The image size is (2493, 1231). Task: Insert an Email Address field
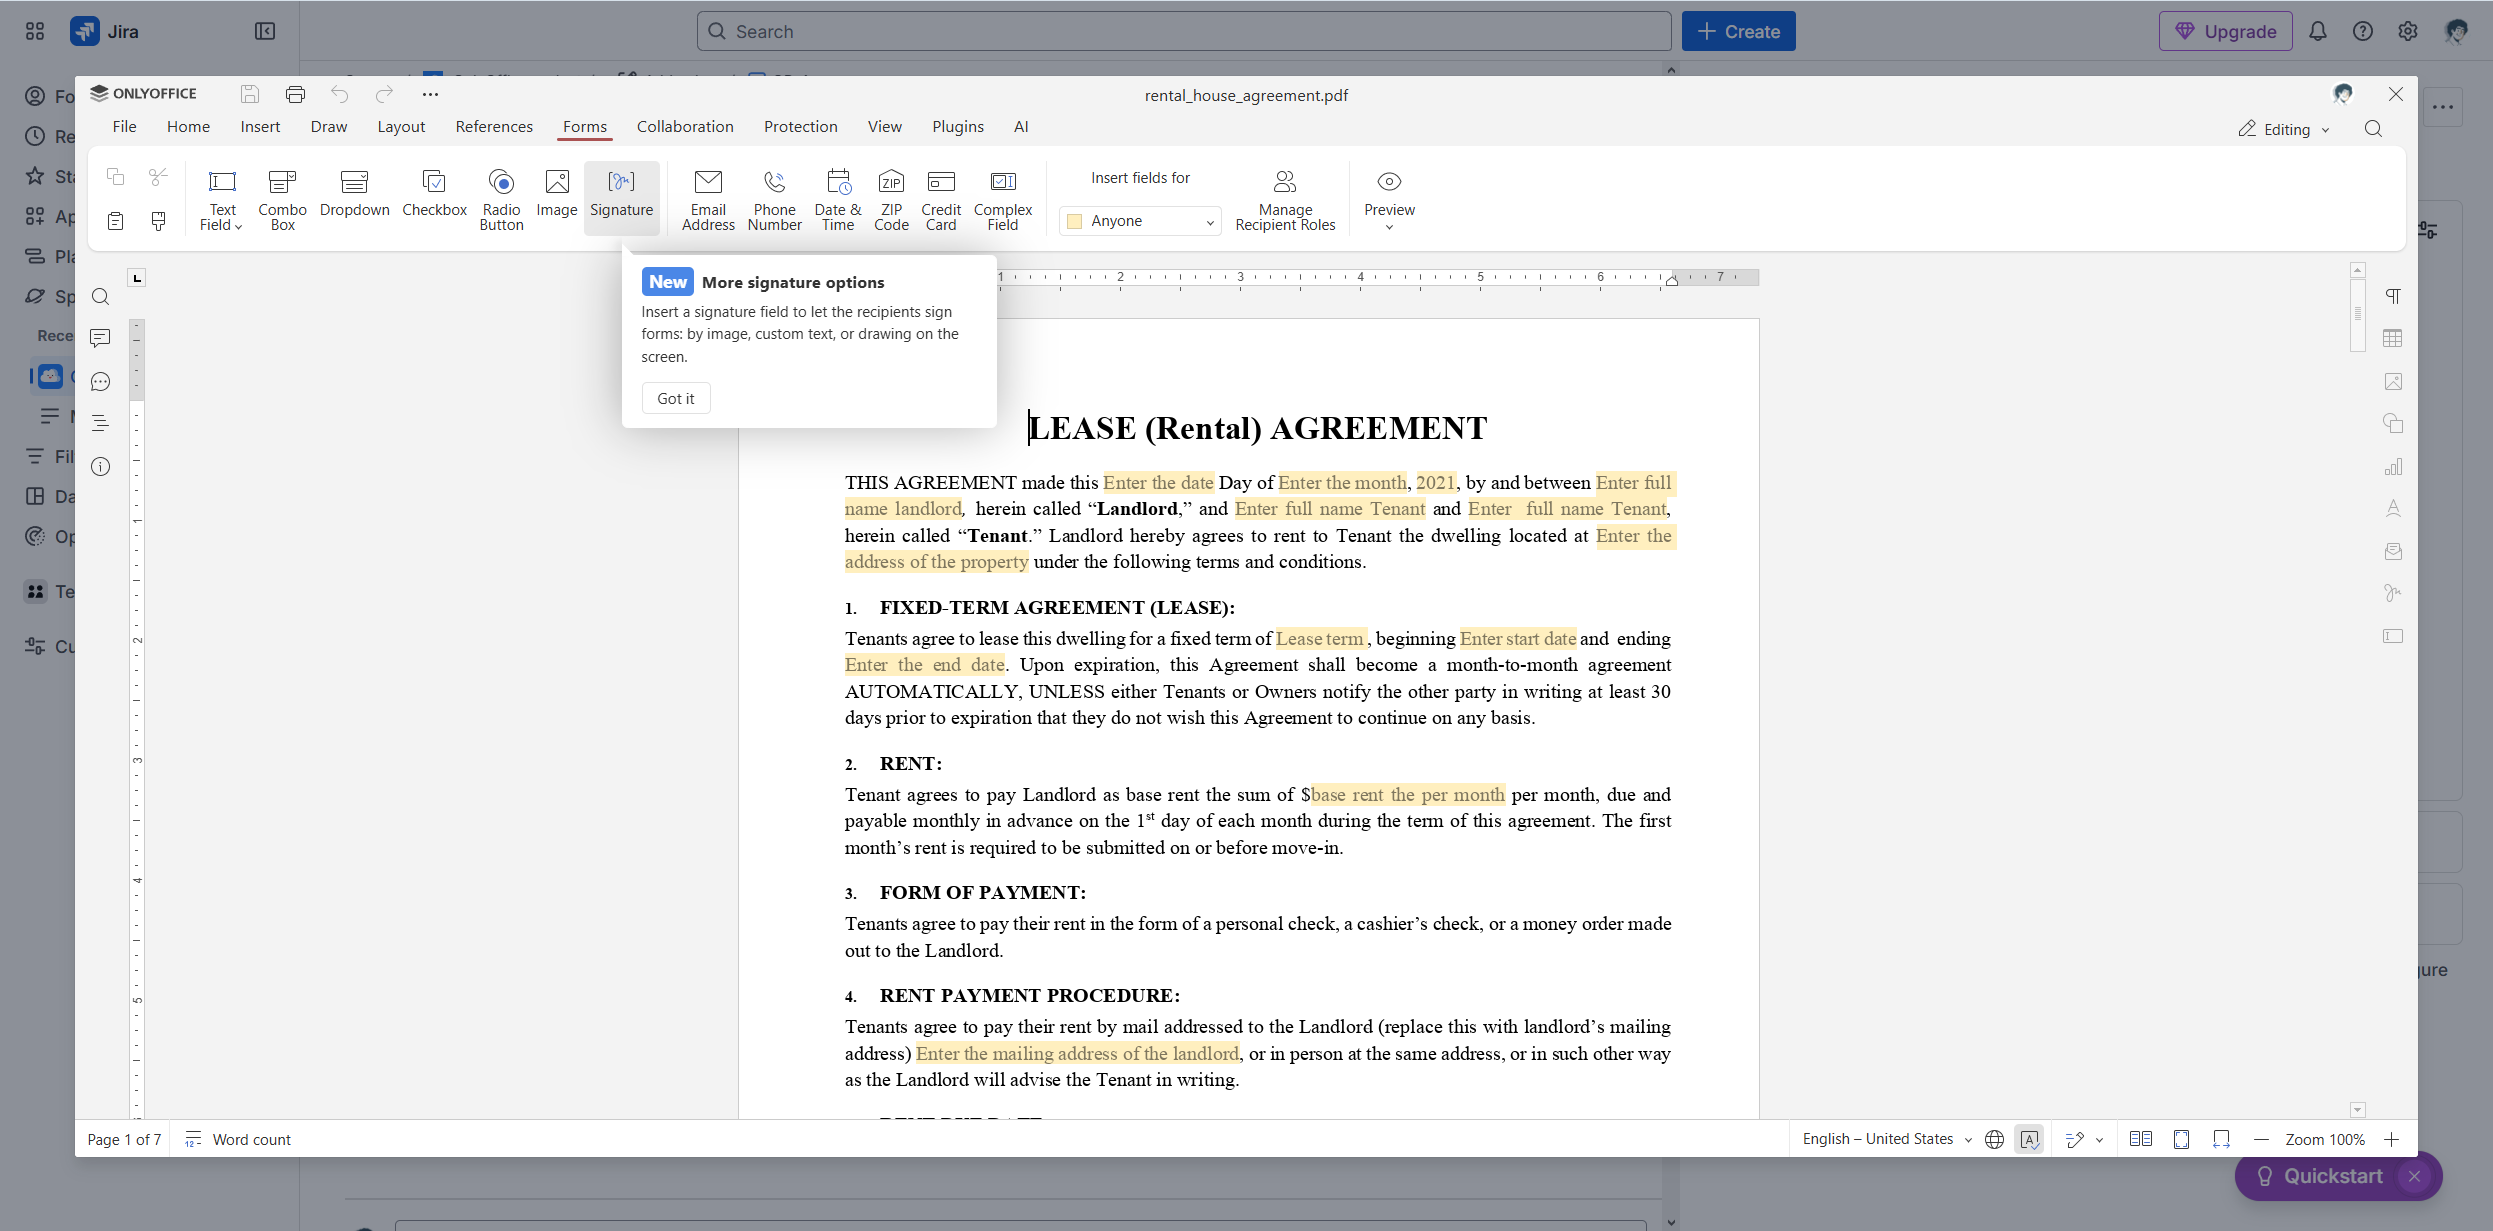[708, 198]
